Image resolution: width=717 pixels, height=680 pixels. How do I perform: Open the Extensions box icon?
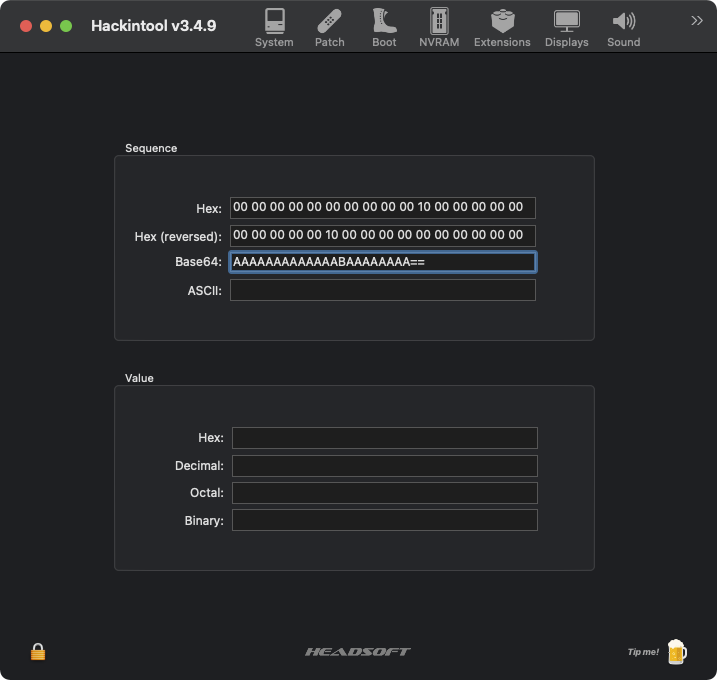(502, 27)
